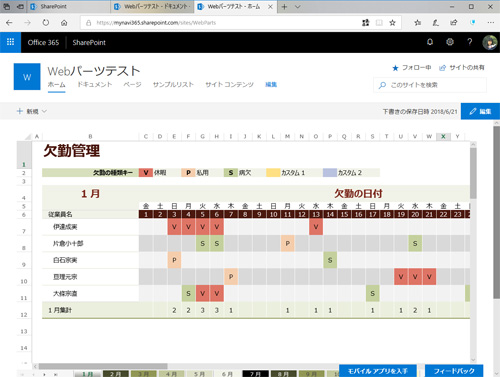
Task: Click the help question mark icon
Action: point(470,42)
